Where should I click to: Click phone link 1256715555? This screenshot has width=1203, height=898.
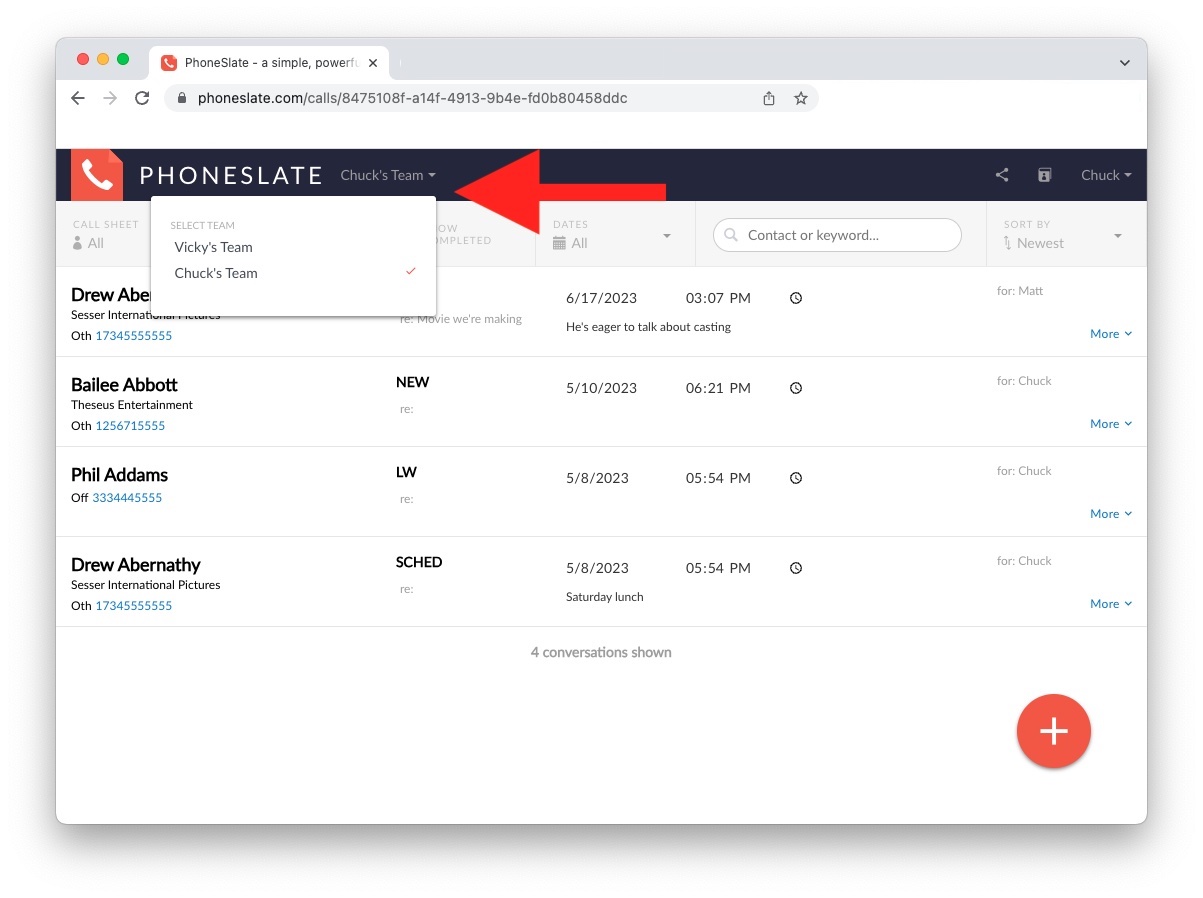coord(130,426)
